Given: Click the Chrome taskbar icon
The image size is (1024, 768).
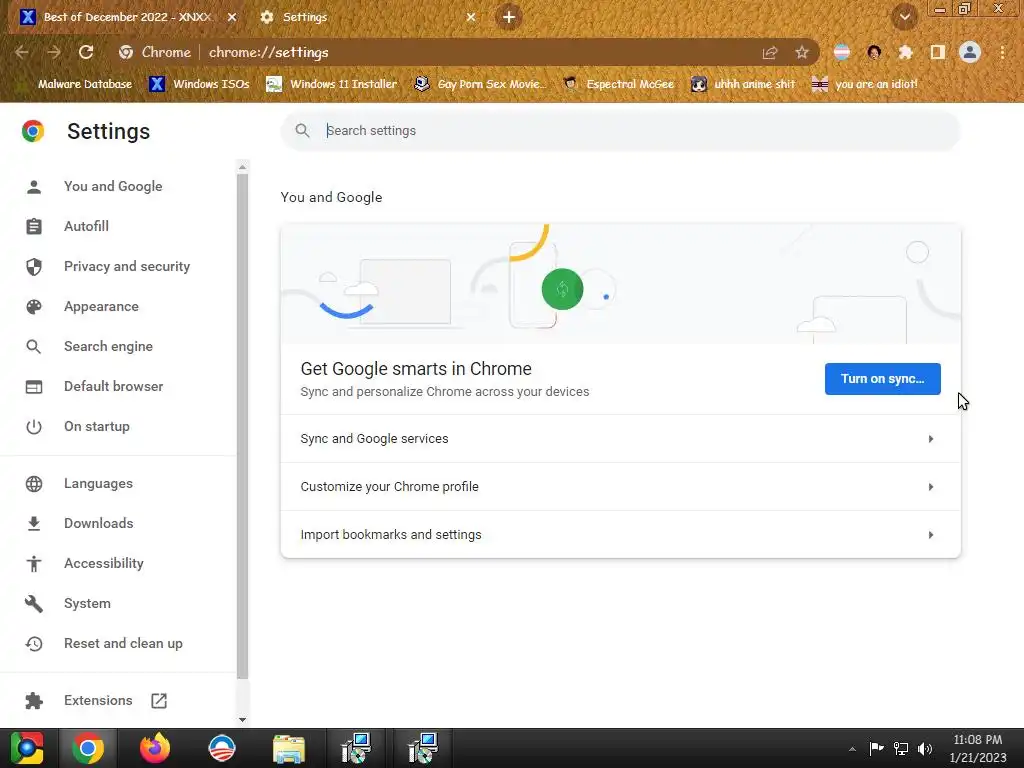Looking at the screenshot, I should coord(88,748).
